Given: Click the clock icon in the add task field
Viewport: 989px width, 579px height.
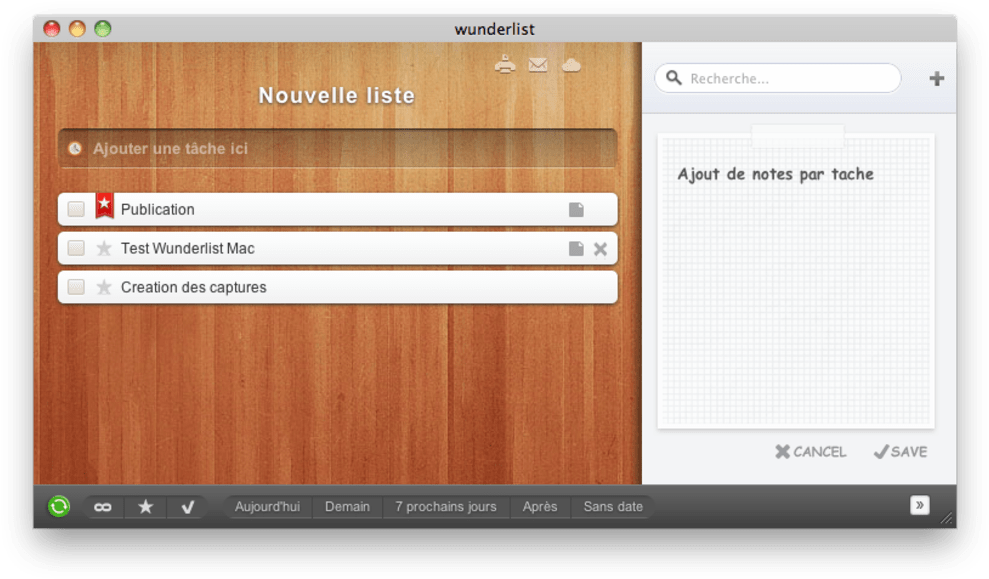Looking at the screenshot, I should 75,148.
